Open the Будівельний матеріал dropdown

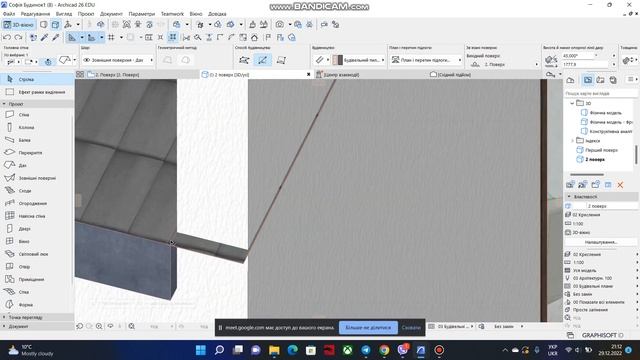358,60
